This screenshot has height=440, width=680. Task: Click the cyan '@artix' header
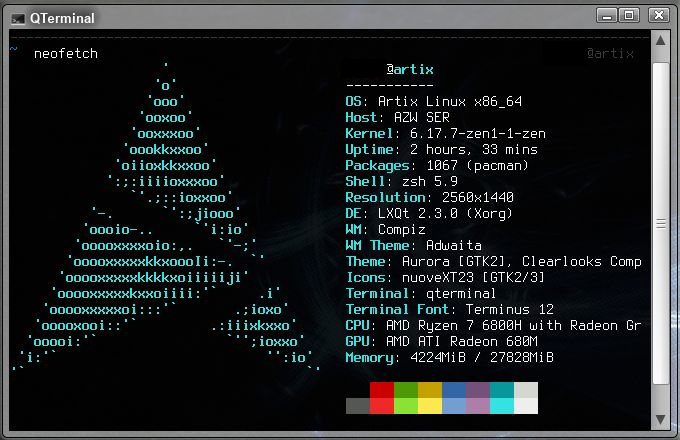coord(410,69)
